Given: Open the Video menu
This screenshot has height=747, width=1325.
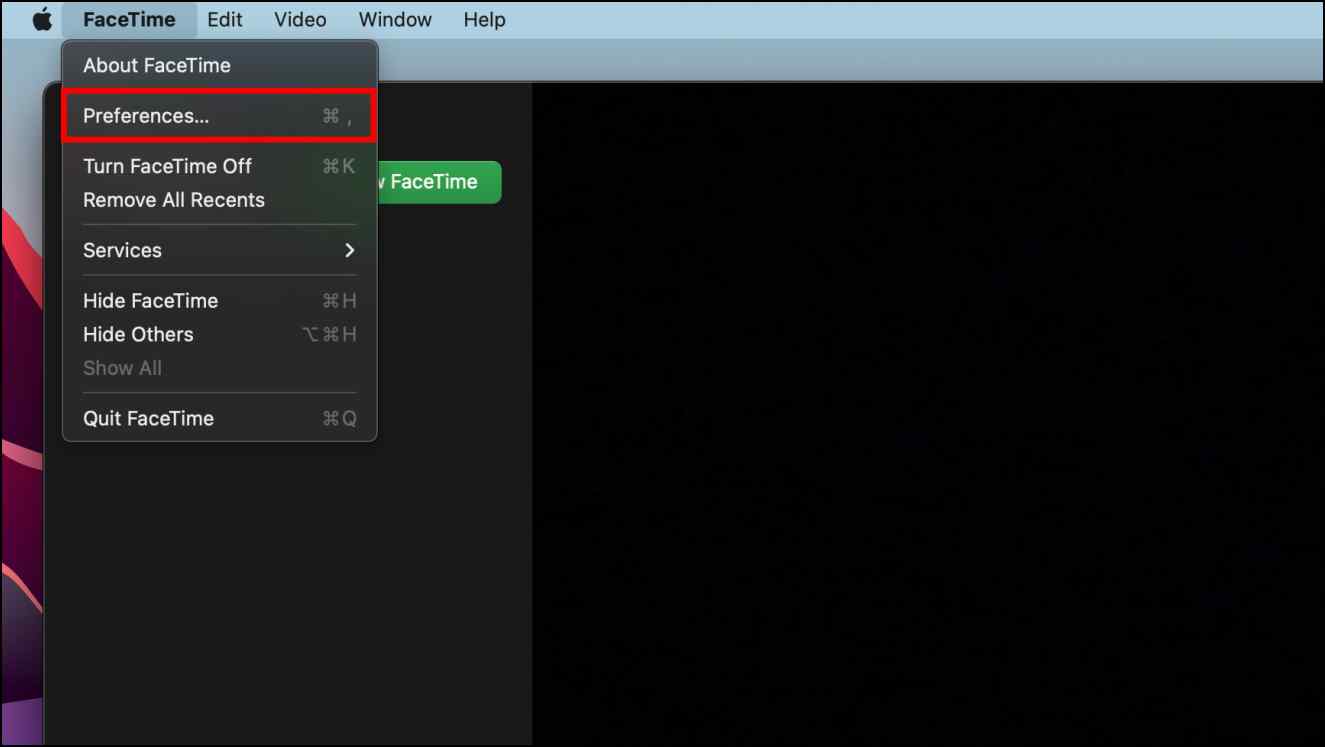Looking at the screenshot, I should click(x=300, y=19).
